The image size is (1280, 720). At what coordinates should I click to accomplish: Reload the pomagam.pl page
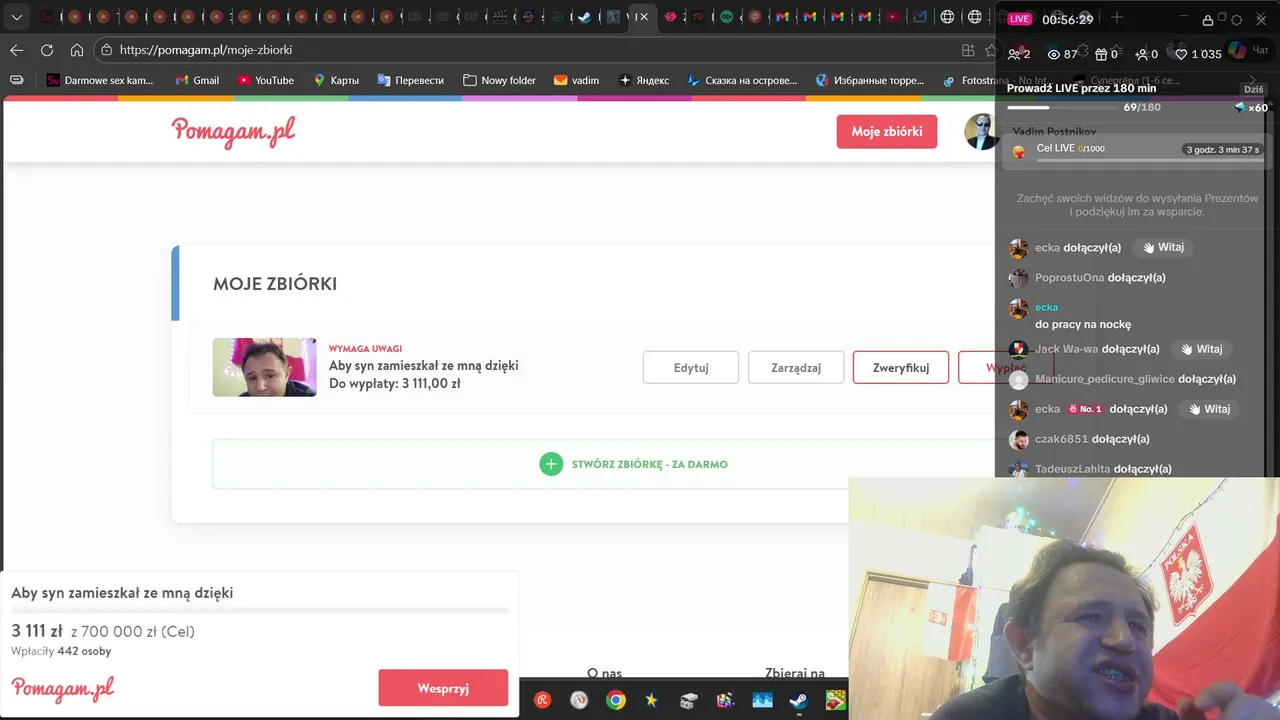[47, 50]
